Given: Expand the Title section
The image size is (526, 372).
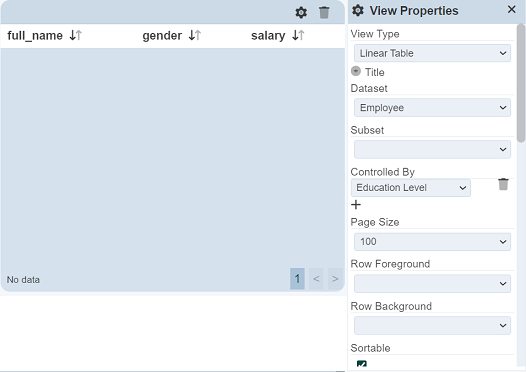Looking at the screenshot, I should pos(356,71).
